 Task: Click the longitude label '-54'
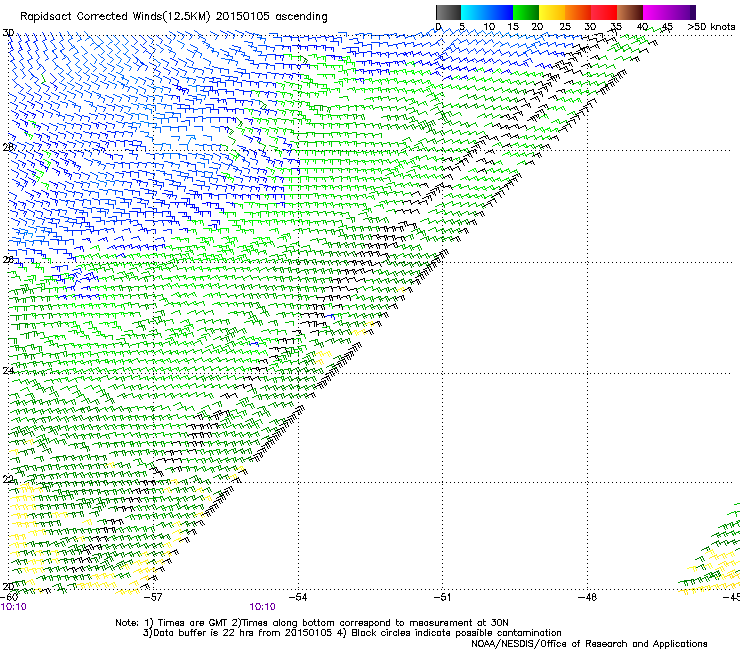297,597
